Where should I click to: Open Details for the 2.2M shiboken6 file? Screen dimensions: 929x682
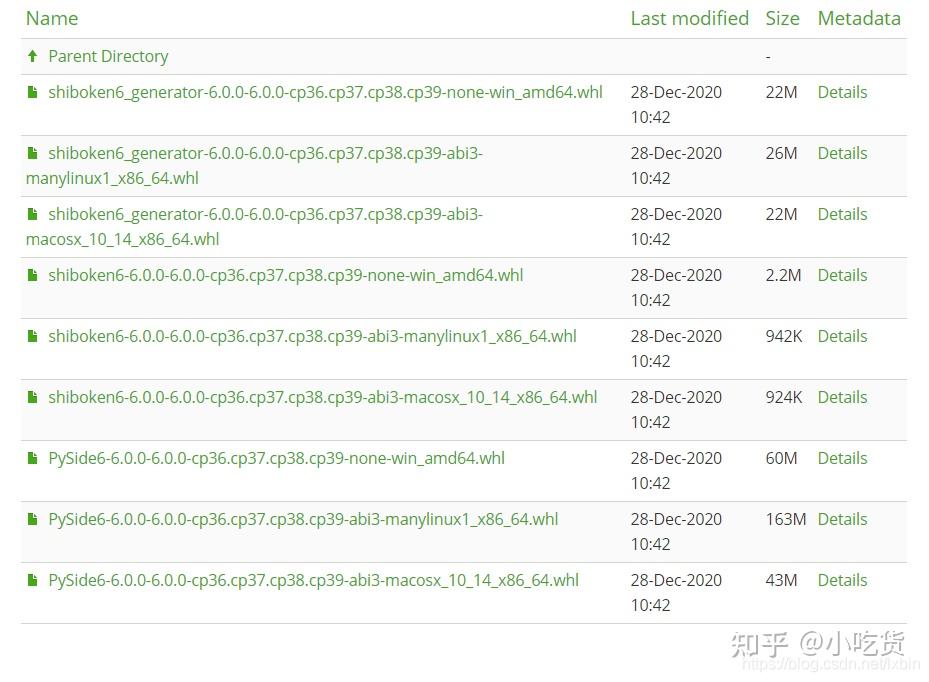(x=842, y=275)
